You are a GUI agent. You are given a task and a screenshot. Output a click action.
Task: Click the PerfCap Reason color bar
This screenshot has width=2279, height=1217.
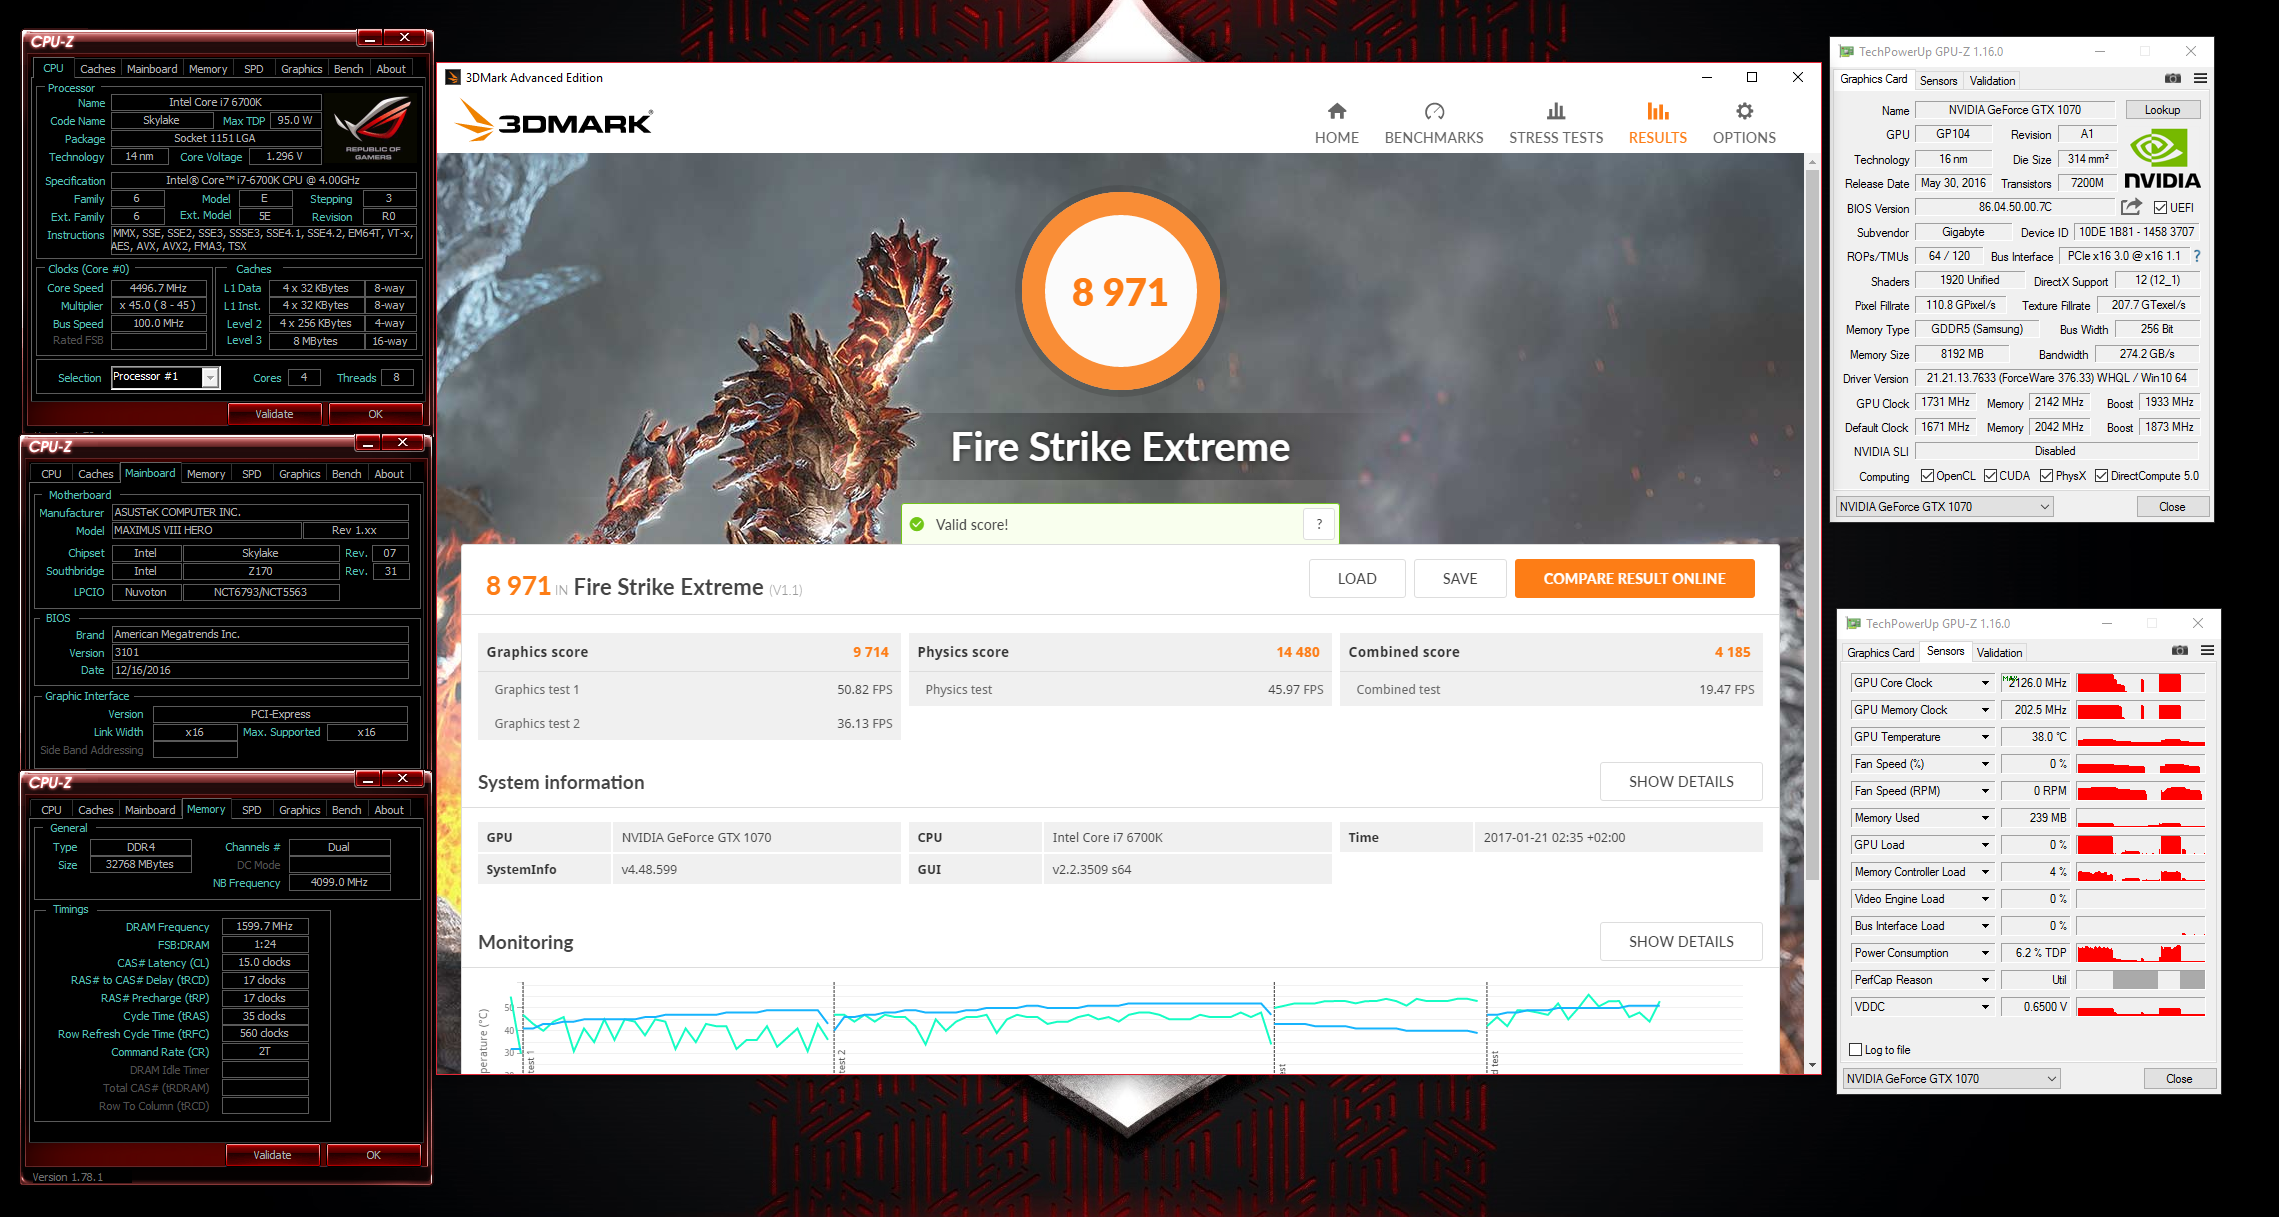[2141, 980]
